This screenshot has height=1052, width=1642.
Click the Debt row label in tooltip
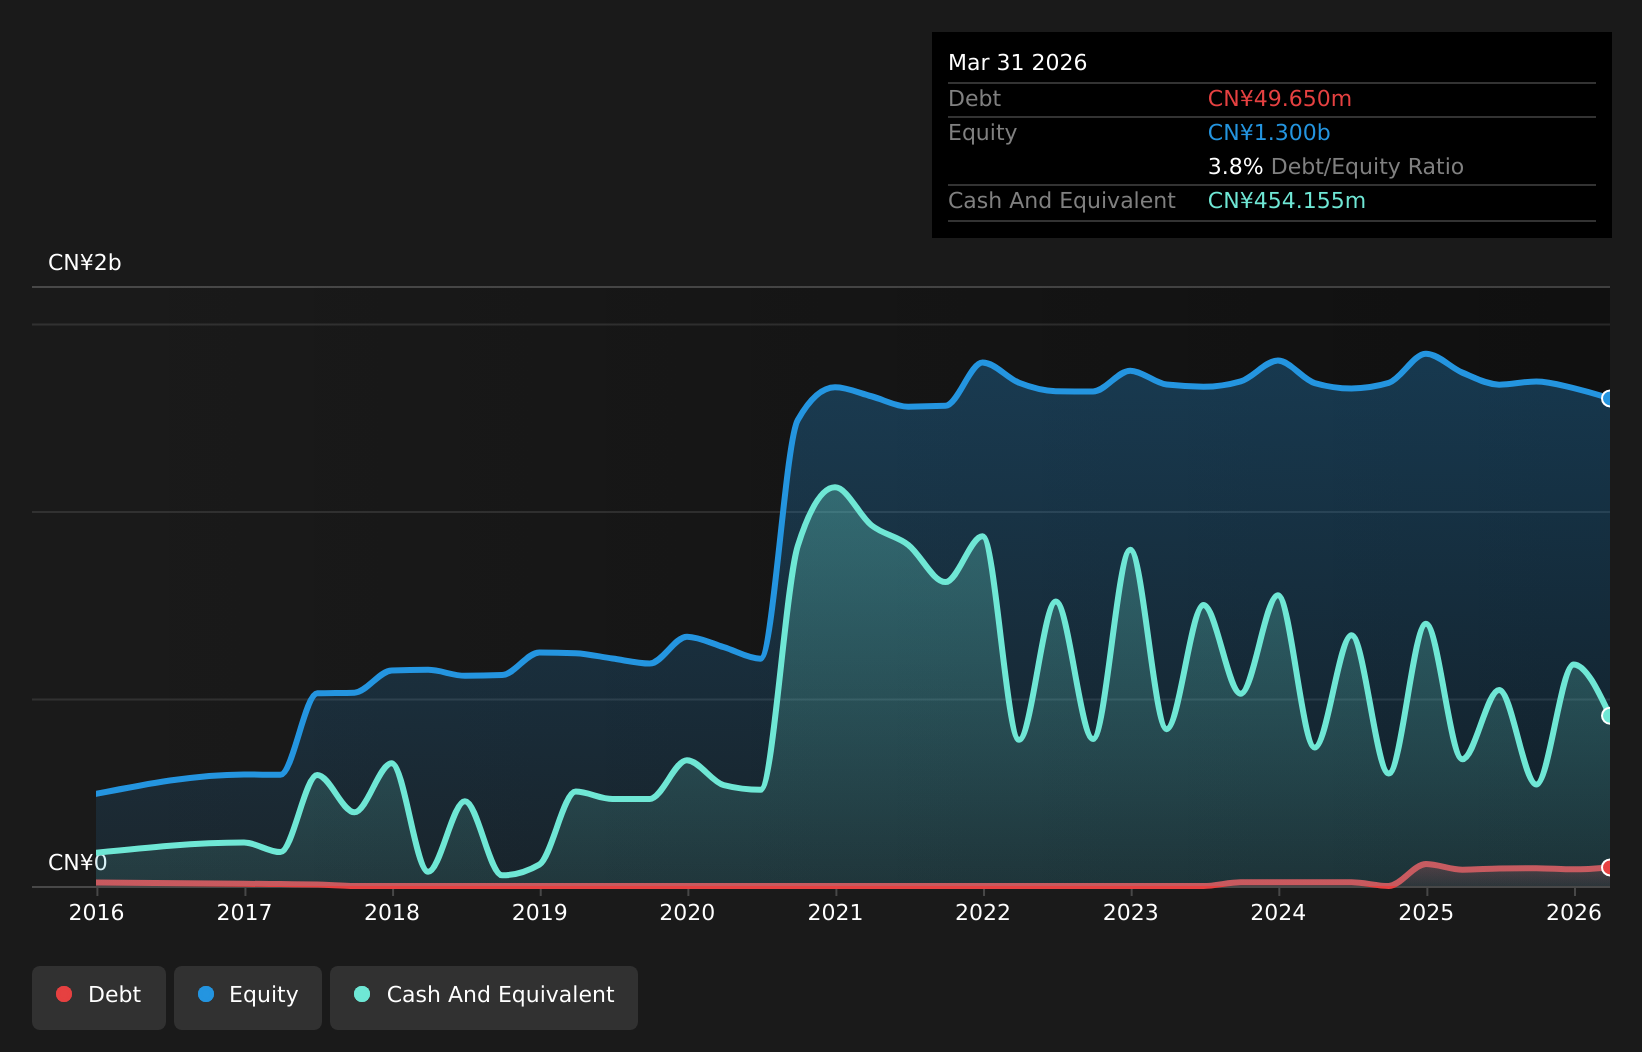point(974,99)
